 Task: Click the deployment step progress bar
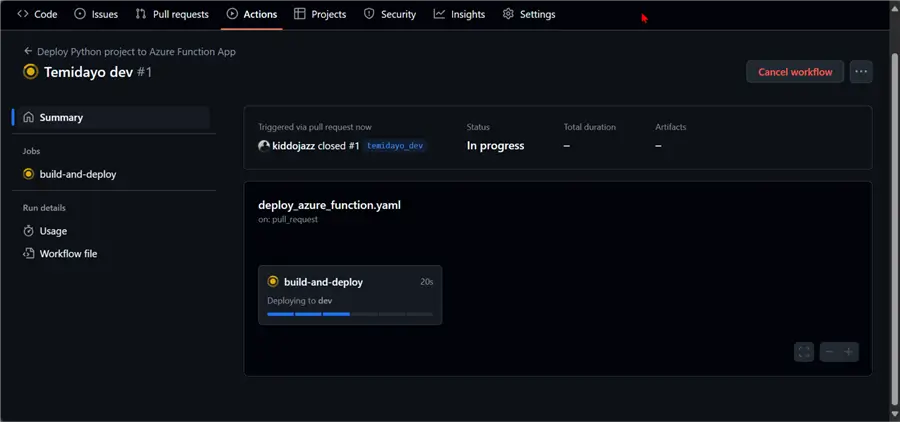coord(350,314)
